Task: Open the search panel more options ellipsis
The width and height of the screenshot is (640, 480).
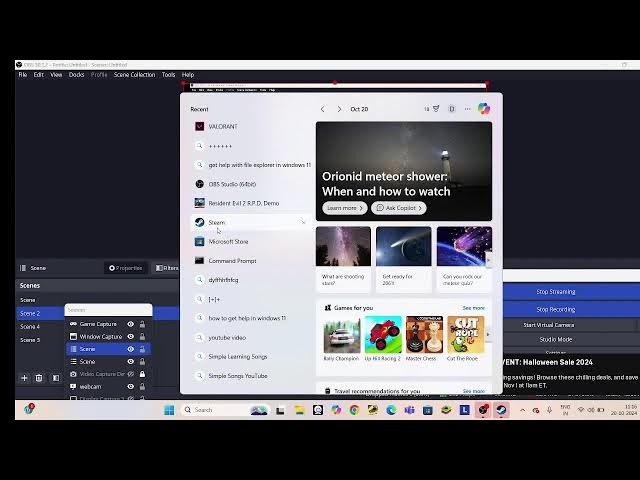Action: click(468, 108)
